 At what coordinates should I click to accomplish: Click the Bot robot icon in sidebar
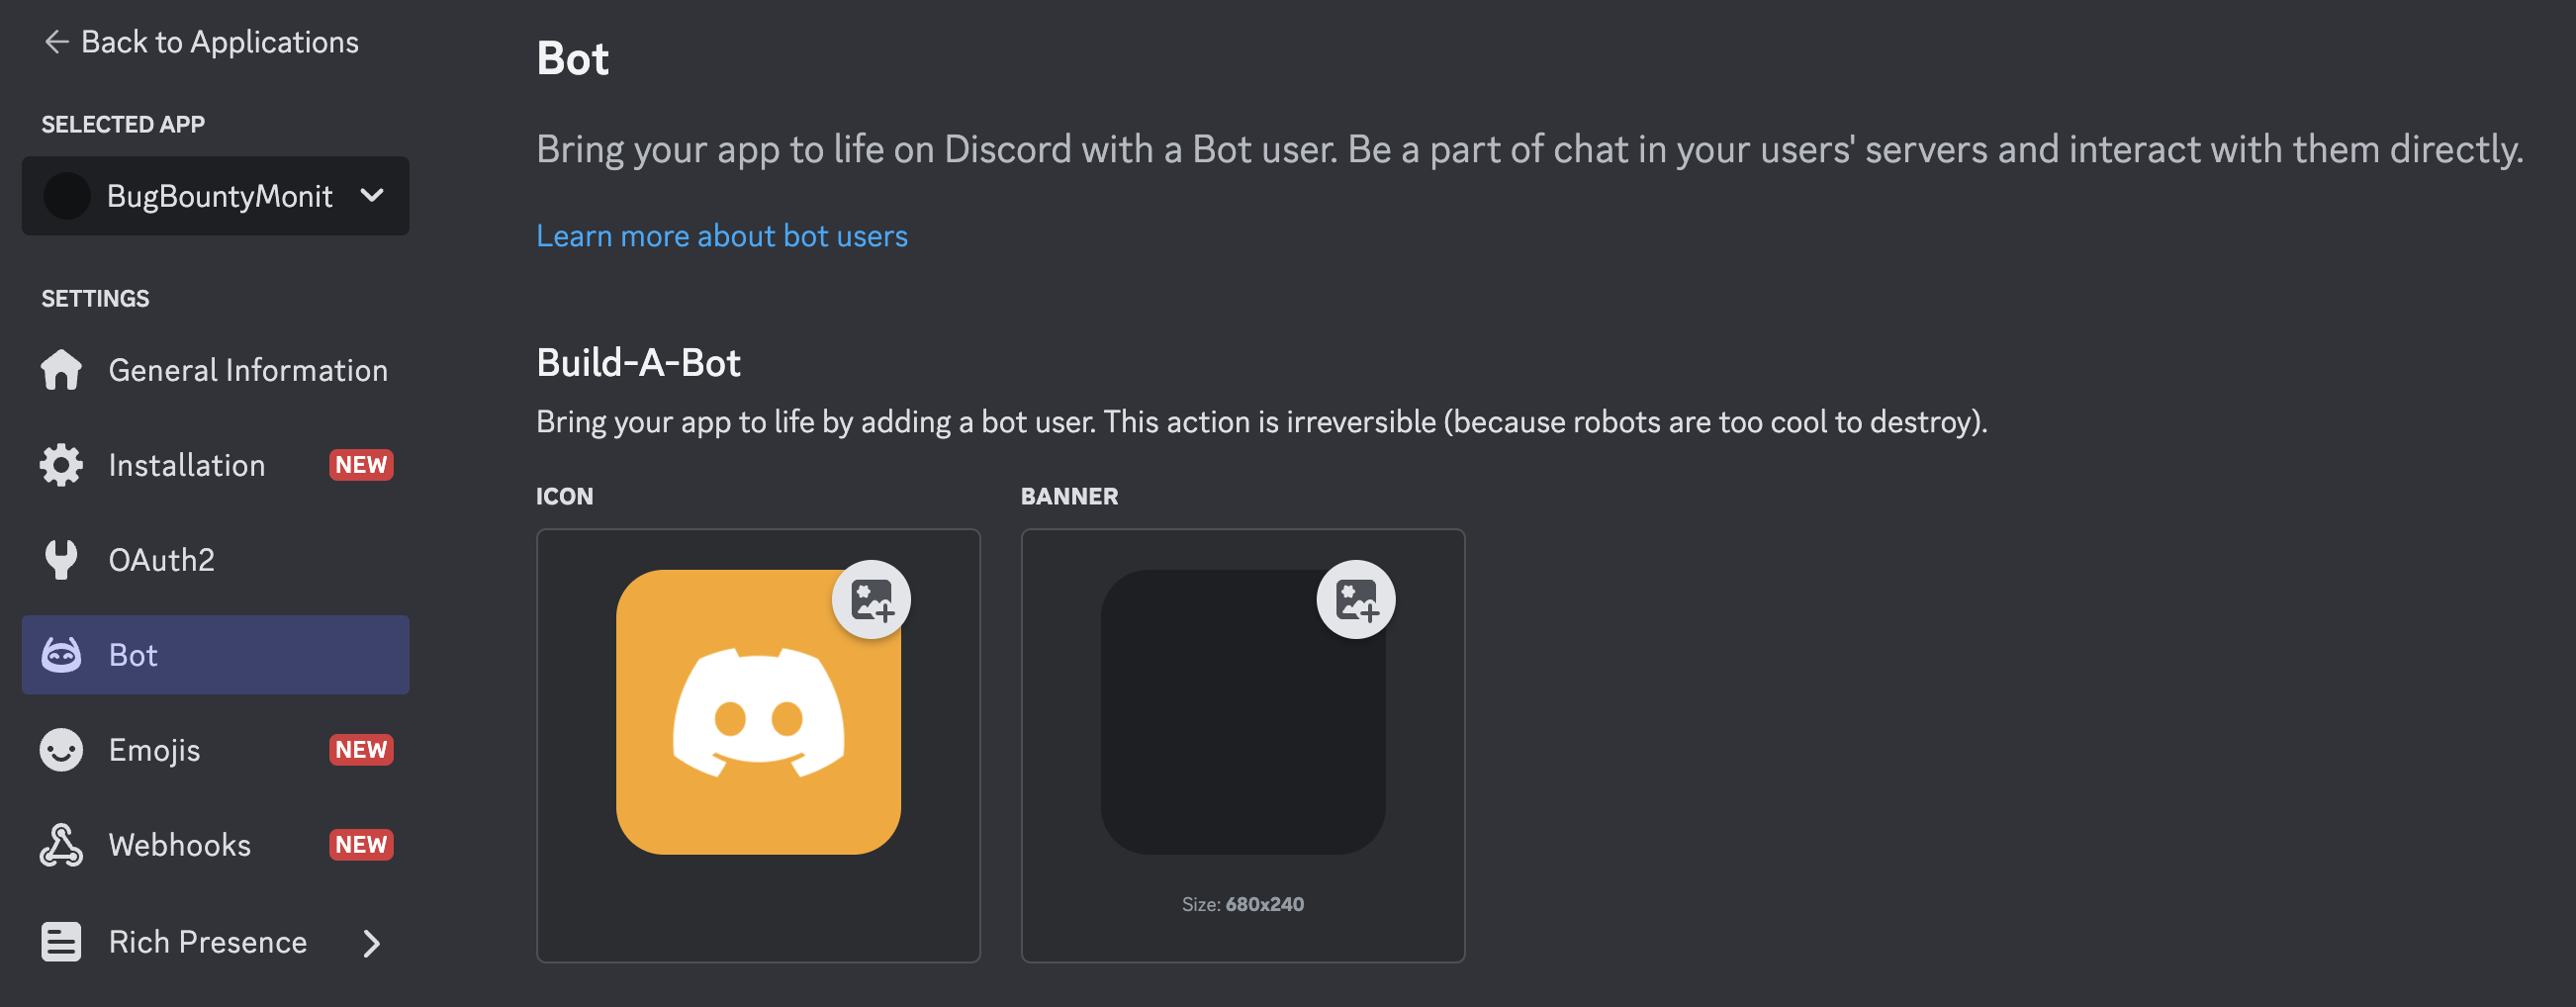coord(61,655)
